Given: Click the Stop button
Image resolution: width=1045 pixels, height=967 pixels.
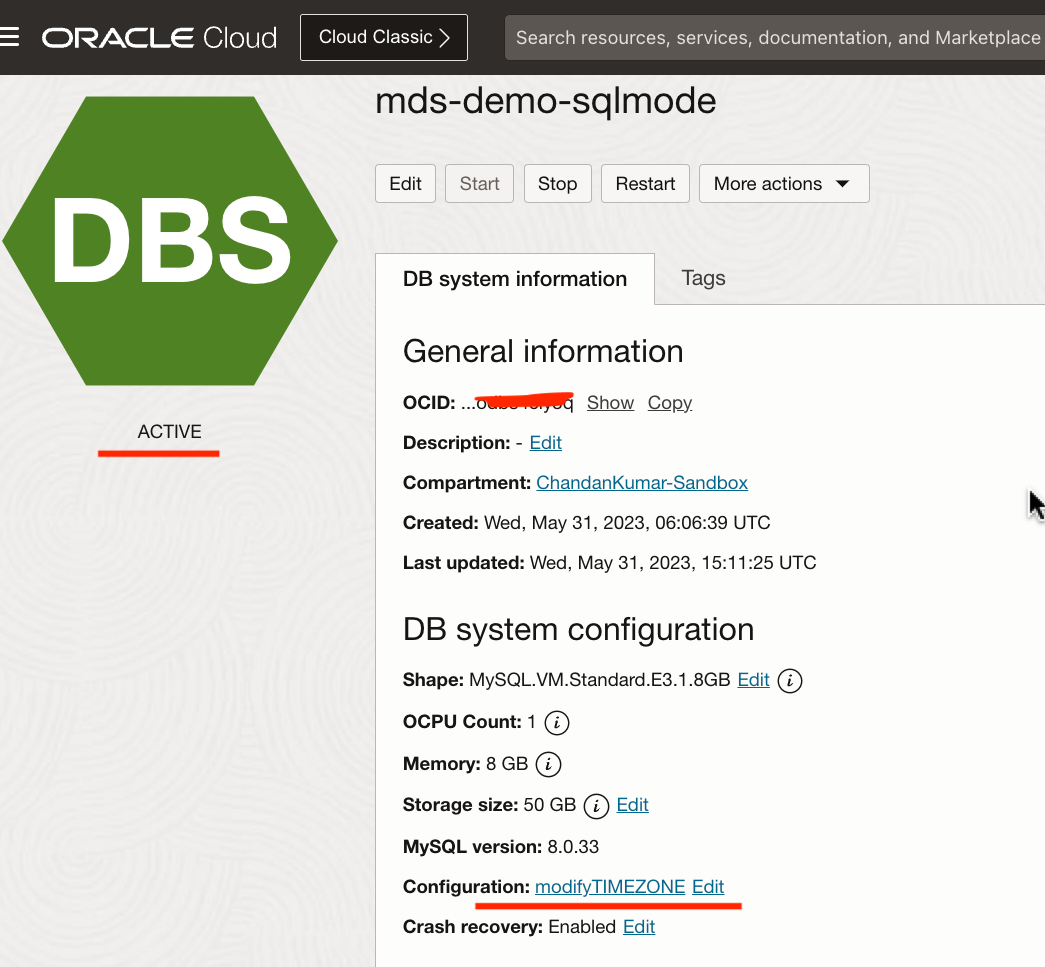Looking at the screenshot, I should 557,184.
